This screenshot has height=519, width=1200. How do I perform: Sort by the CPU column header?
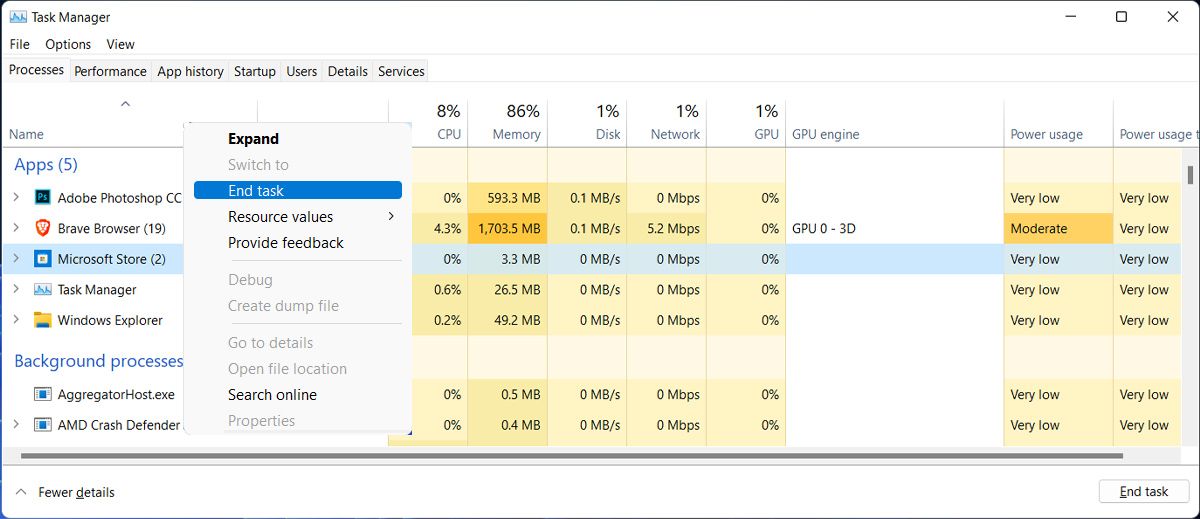coord(427,122)
